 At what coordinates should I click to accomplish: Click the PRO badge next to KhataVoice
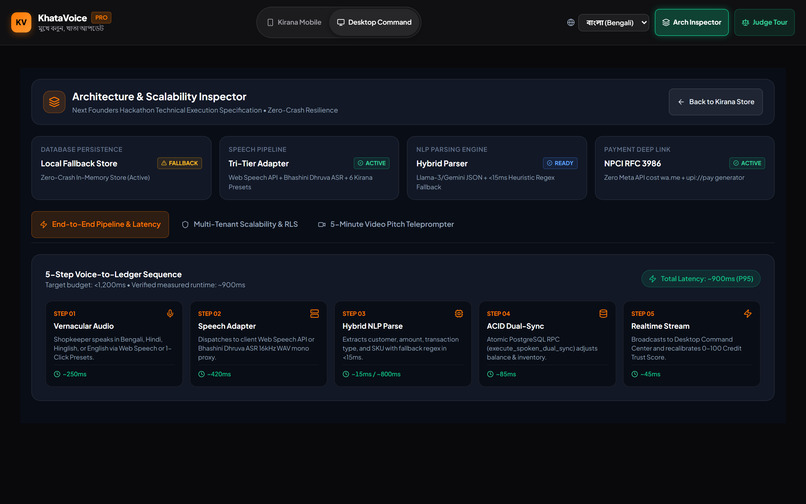[101, 17]
